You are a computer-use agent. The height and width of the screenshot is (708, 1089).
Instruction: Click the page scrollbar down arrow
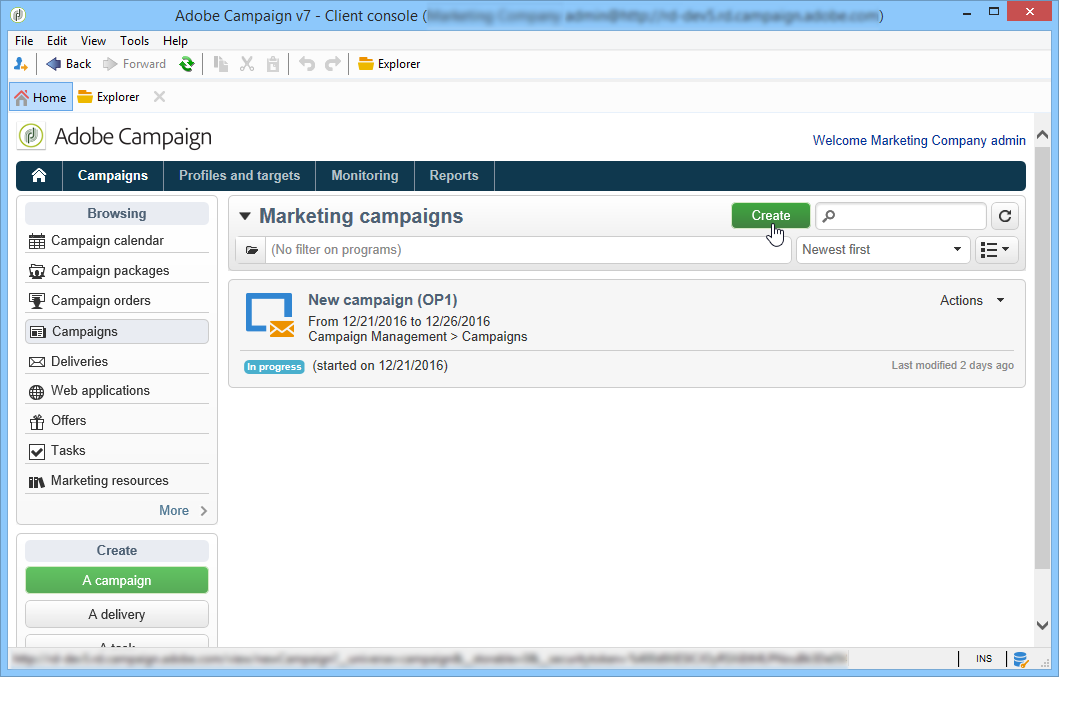coord(1042,625)
